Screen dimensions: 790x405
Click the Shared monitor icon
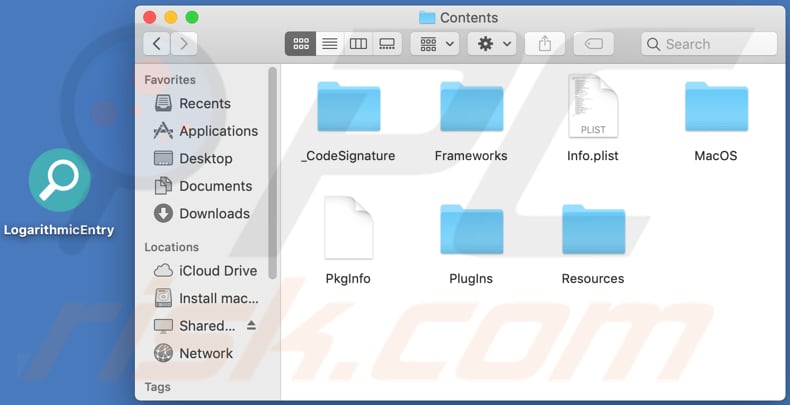pyautogui.click(x=163, y=326)
